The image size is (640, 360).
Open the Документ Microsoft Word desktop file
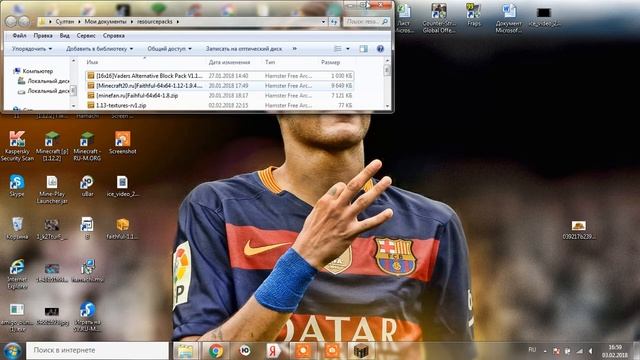coord(509,18)
